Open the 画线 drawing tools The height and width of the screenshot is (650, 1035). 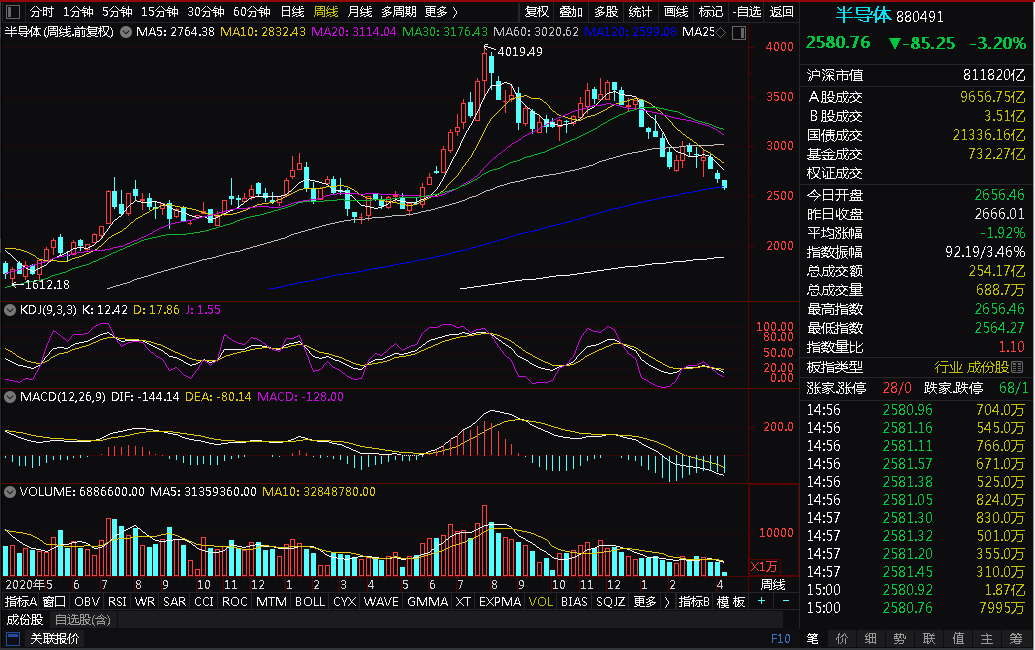coord(676,12)
